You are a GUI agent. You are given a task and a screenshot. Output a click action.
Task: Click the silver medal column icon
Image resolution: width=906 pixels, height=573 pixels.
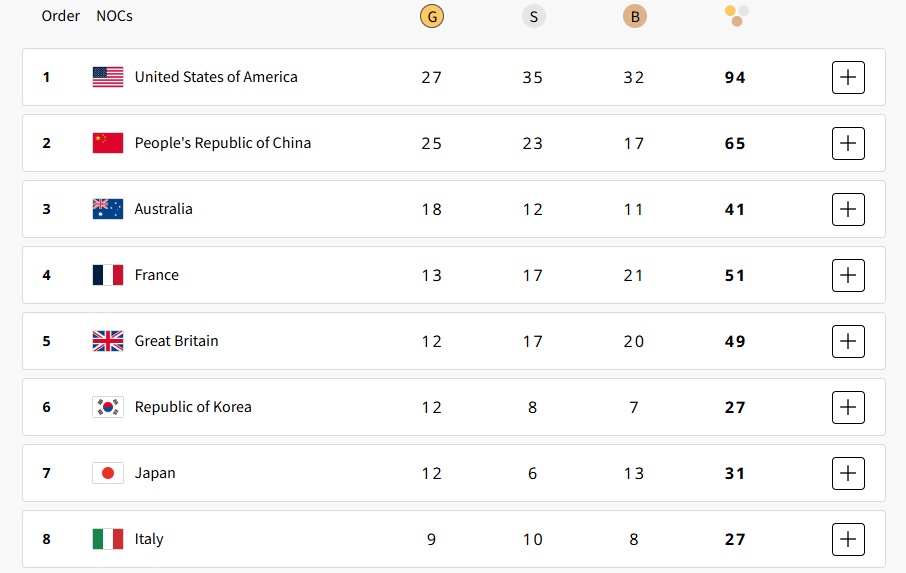click(533, 16)
